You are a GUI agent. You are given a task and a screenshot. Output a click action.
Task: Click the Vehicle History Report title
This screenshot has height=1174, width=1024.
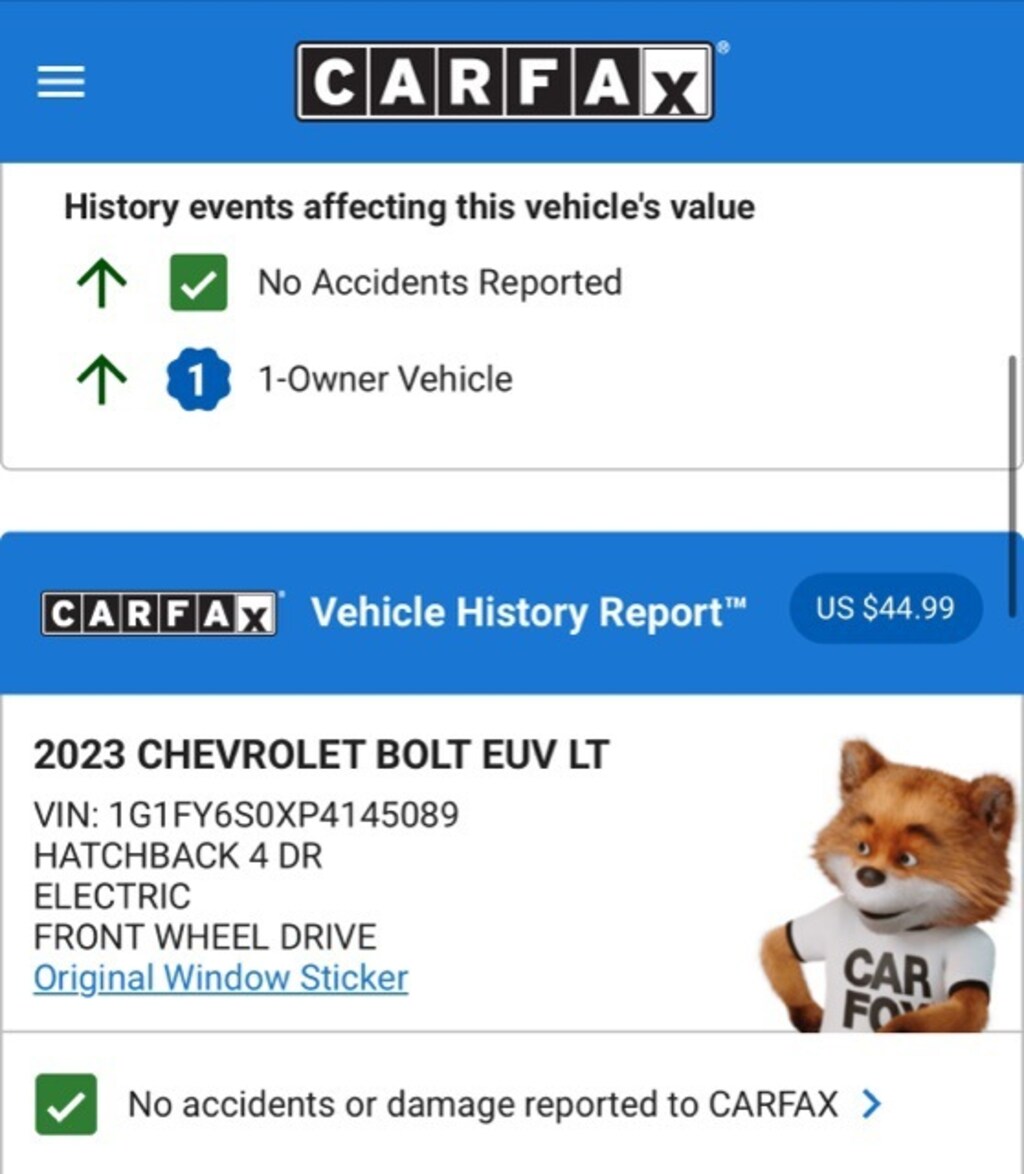point(529,612)
